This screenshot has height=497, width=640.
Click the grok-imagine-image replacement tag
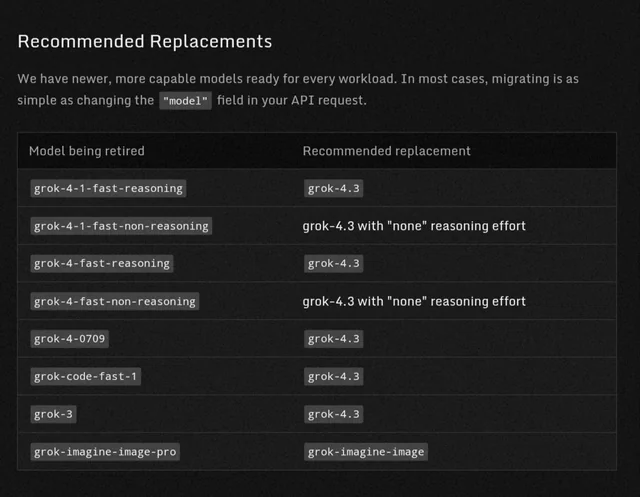[366, 452]
